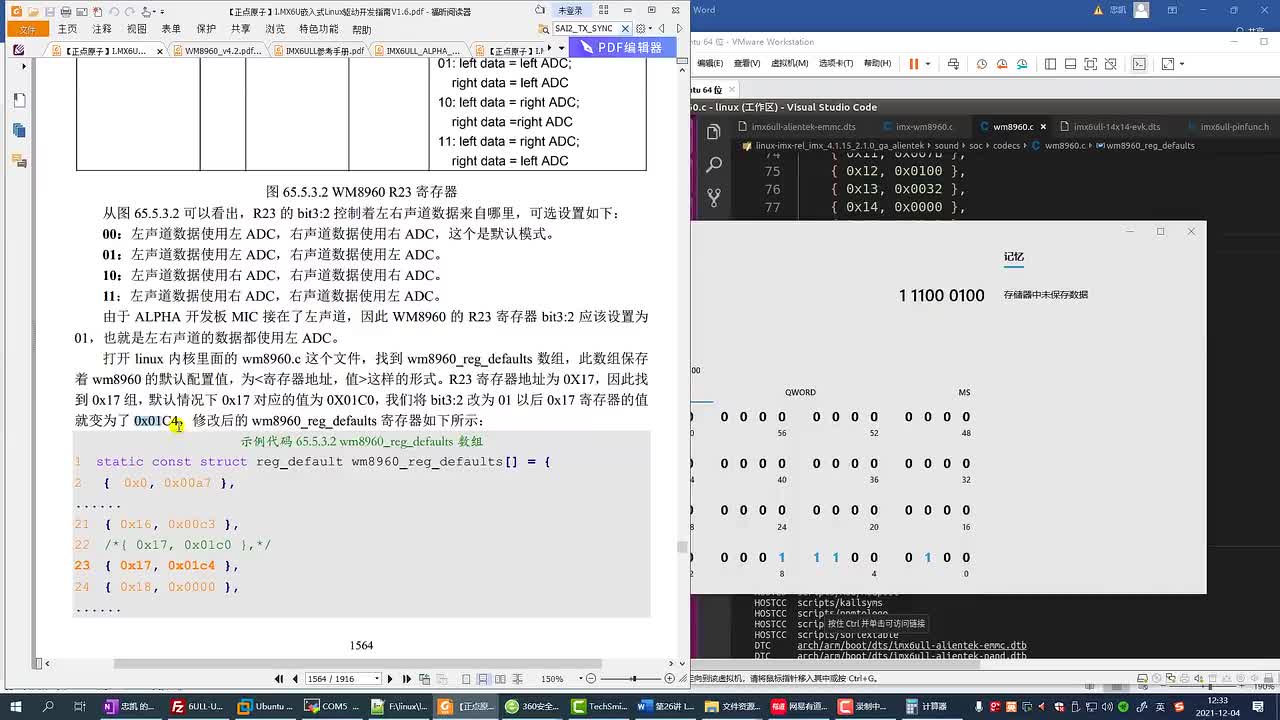Switch to the 主页 ribbon tab
1280x720 pixels.
click(67, 29)
